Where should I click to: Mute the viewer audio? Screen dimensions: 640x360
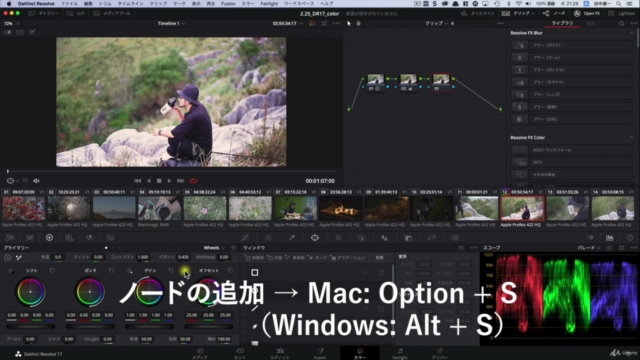coord(36,181)
